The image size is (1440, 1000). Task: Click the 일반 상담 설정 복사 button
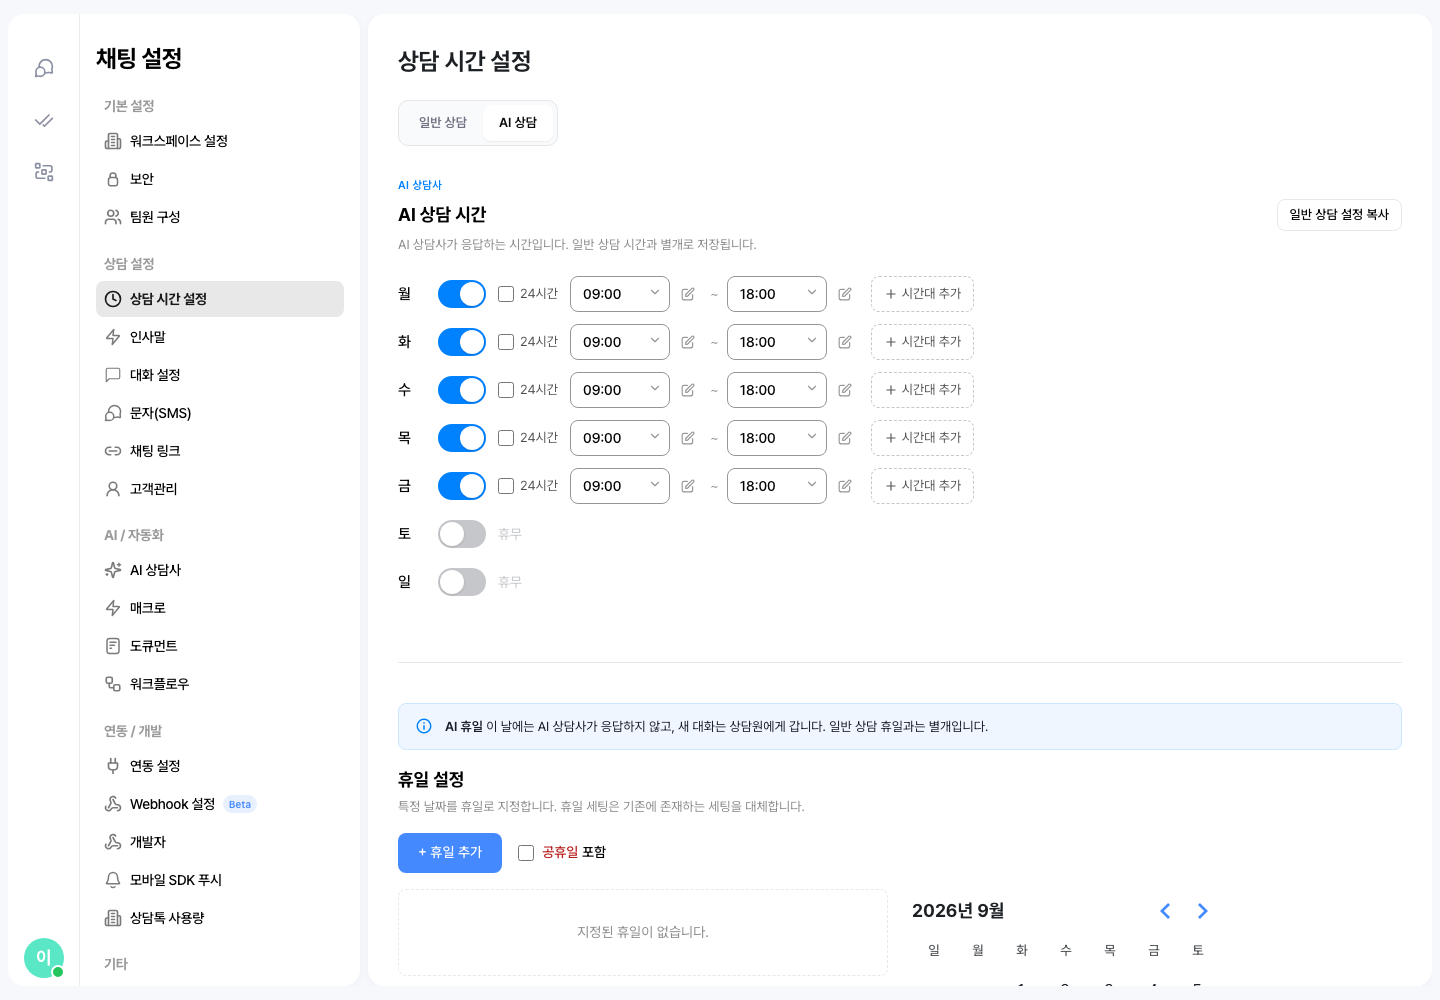(1339, 215)
